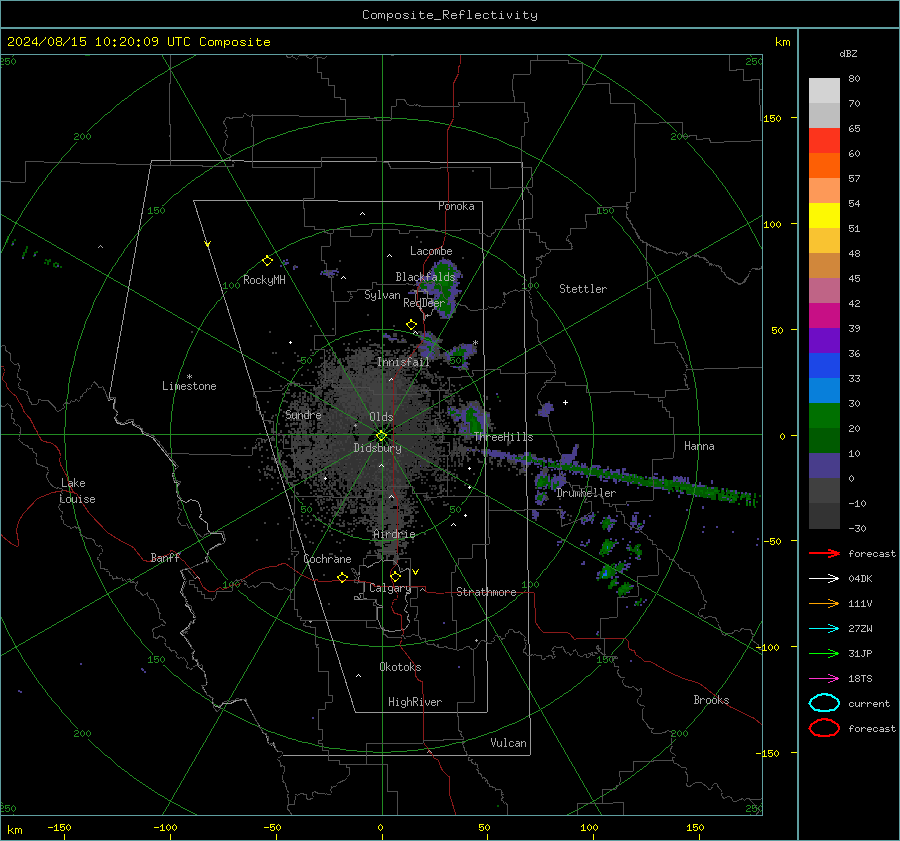Click the -50 tick on right km axis
This screenshot has width=900, height=841.
(773, 541)
